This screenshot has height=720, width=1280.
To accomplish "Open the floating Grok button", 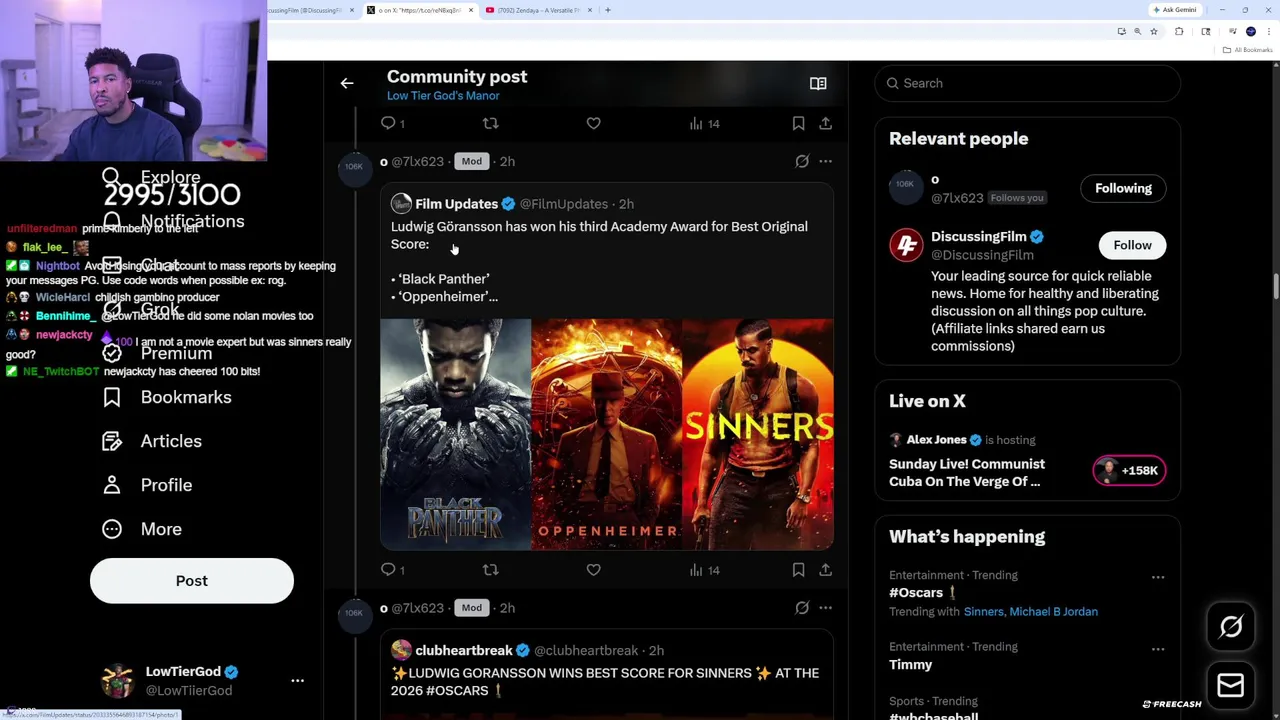I will pyautogui.click(x=1231, y=627).
